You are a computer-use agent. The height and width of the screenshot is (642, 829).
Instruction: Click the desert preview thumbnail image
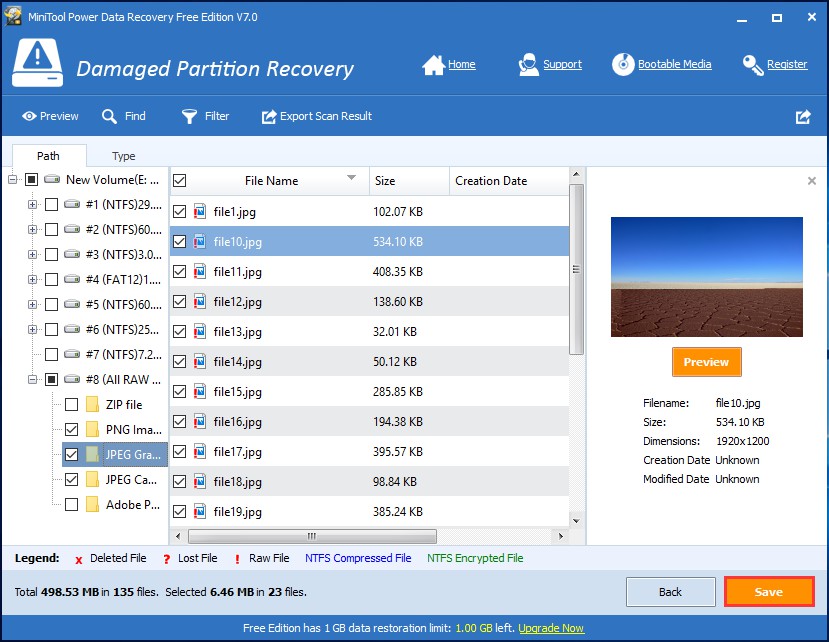[706, 277]
